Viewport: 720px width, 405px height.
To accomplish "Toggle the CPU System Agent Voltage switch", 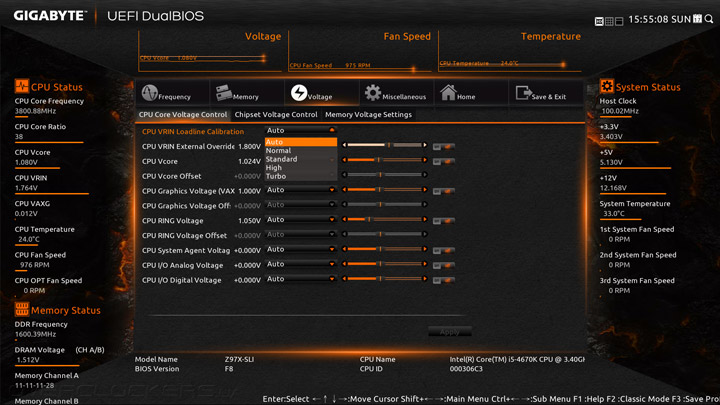I will pos(444,250).
